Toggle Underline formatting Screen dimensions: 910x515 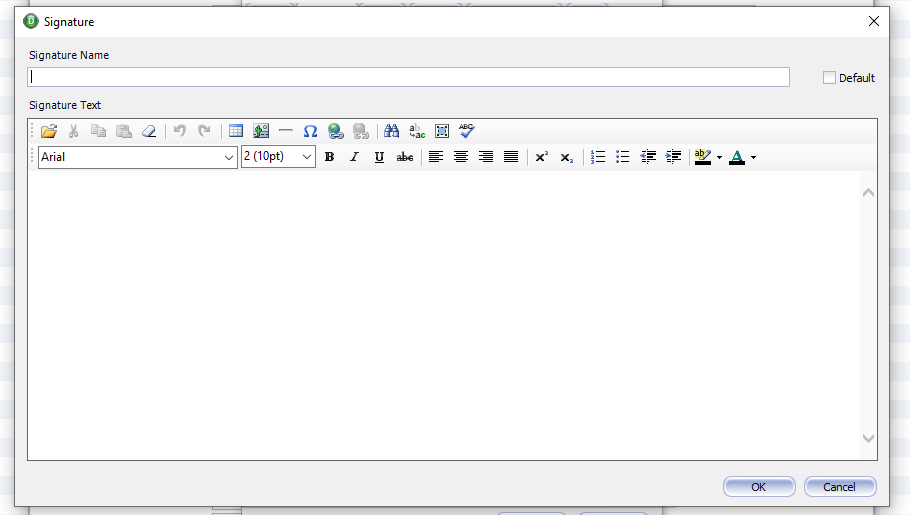click(x=380, y=157)
